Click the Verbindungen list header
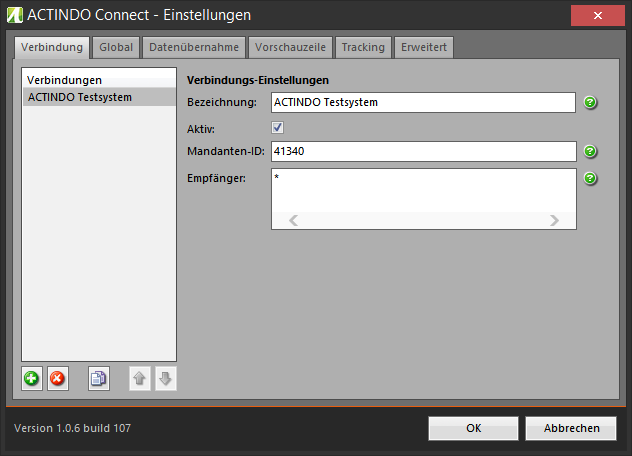This screenshot has width=632, height=456. tap(100, 80)
